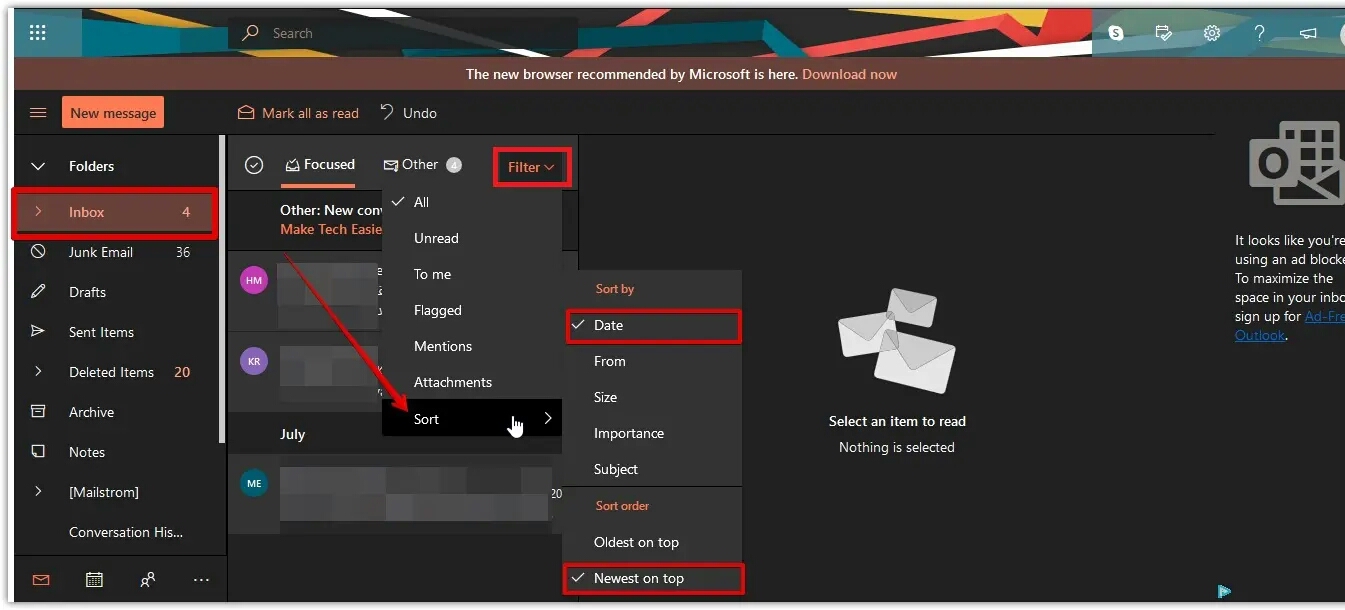Open People icon in bottom navigation
Image resolution: width=1345 pixels, height=610 pixels.
coord(148,580)
